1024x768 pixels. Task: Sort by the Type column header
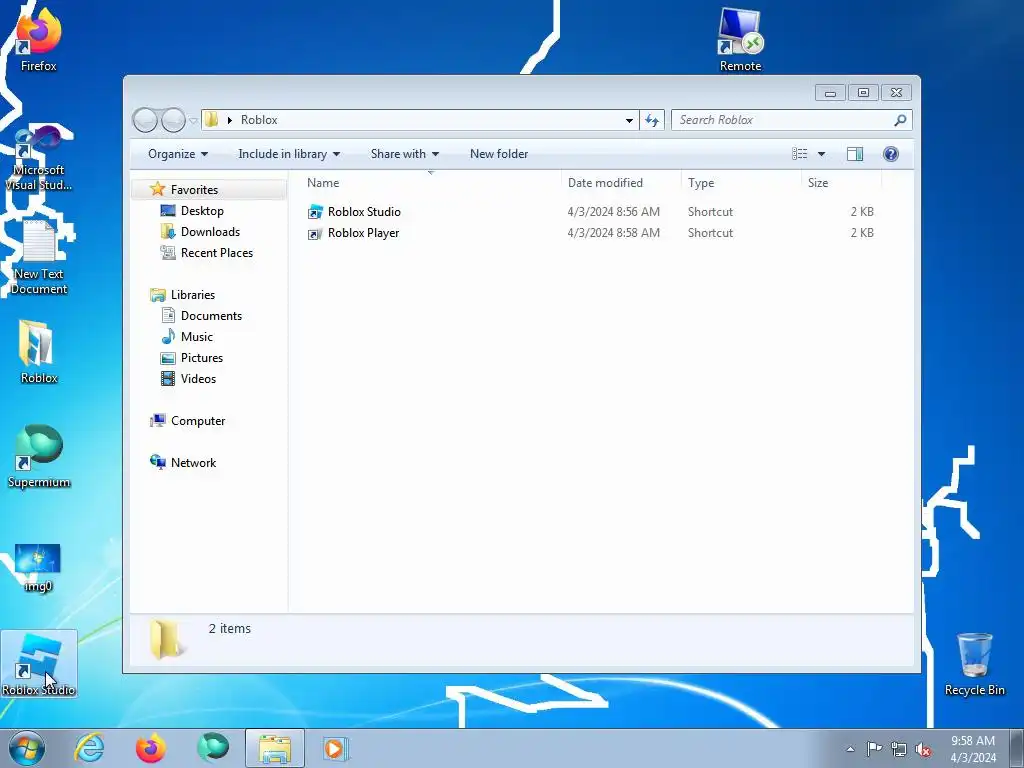(x=741, y=183)
